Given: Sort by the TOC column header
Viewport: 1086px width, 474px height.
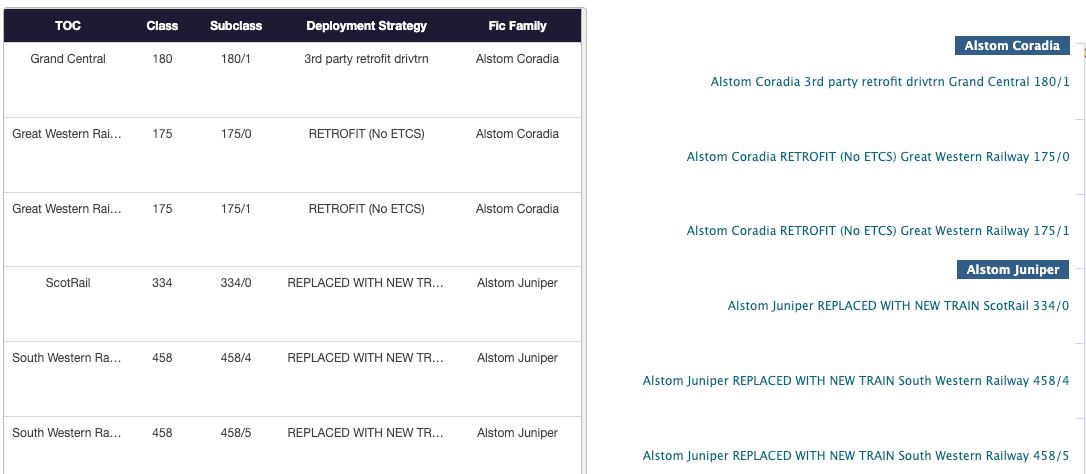Looking at the screenshot, I should 68,26.
